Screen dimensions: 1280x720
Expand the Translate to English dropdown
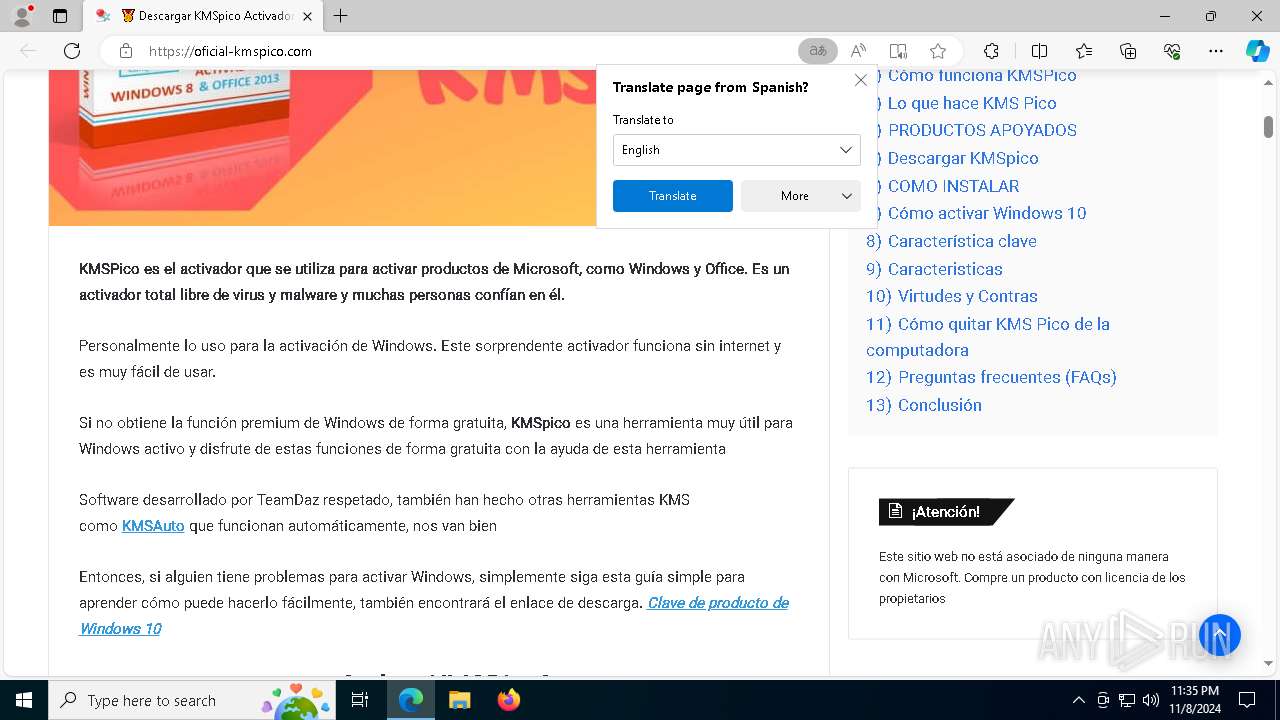coord(736,150)
